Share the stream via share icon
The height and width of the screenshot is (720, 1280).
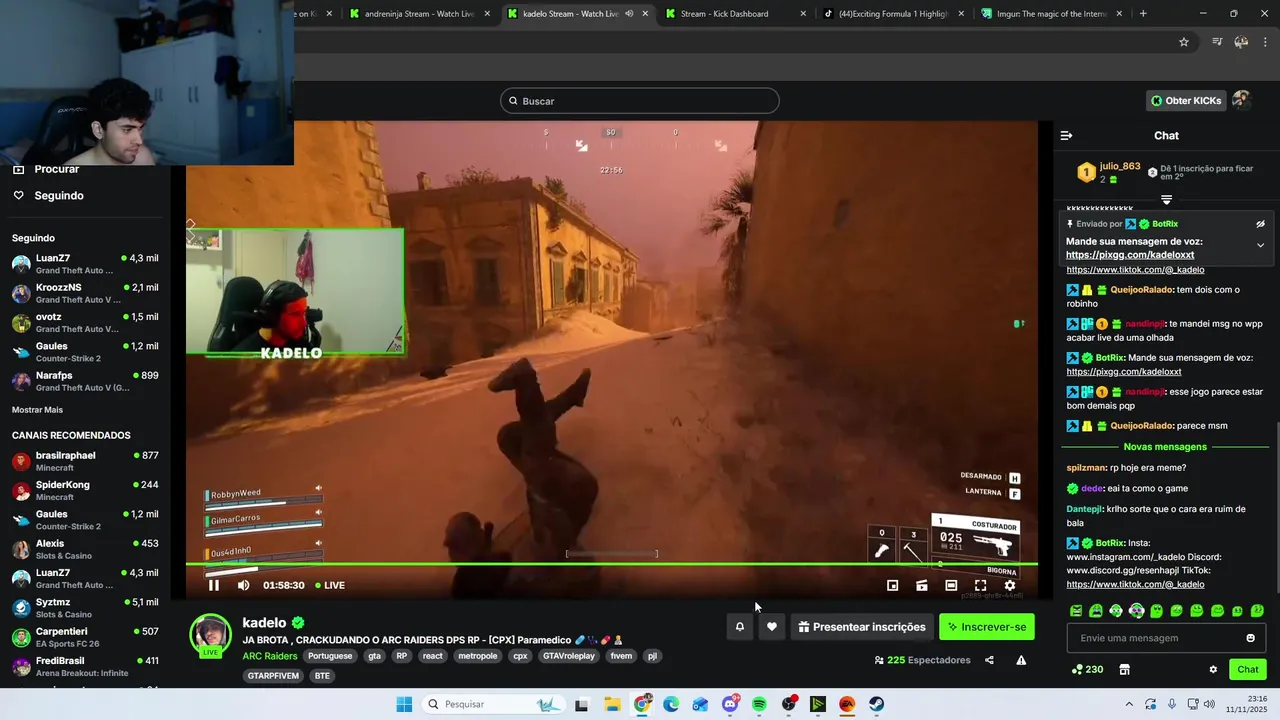989,660
